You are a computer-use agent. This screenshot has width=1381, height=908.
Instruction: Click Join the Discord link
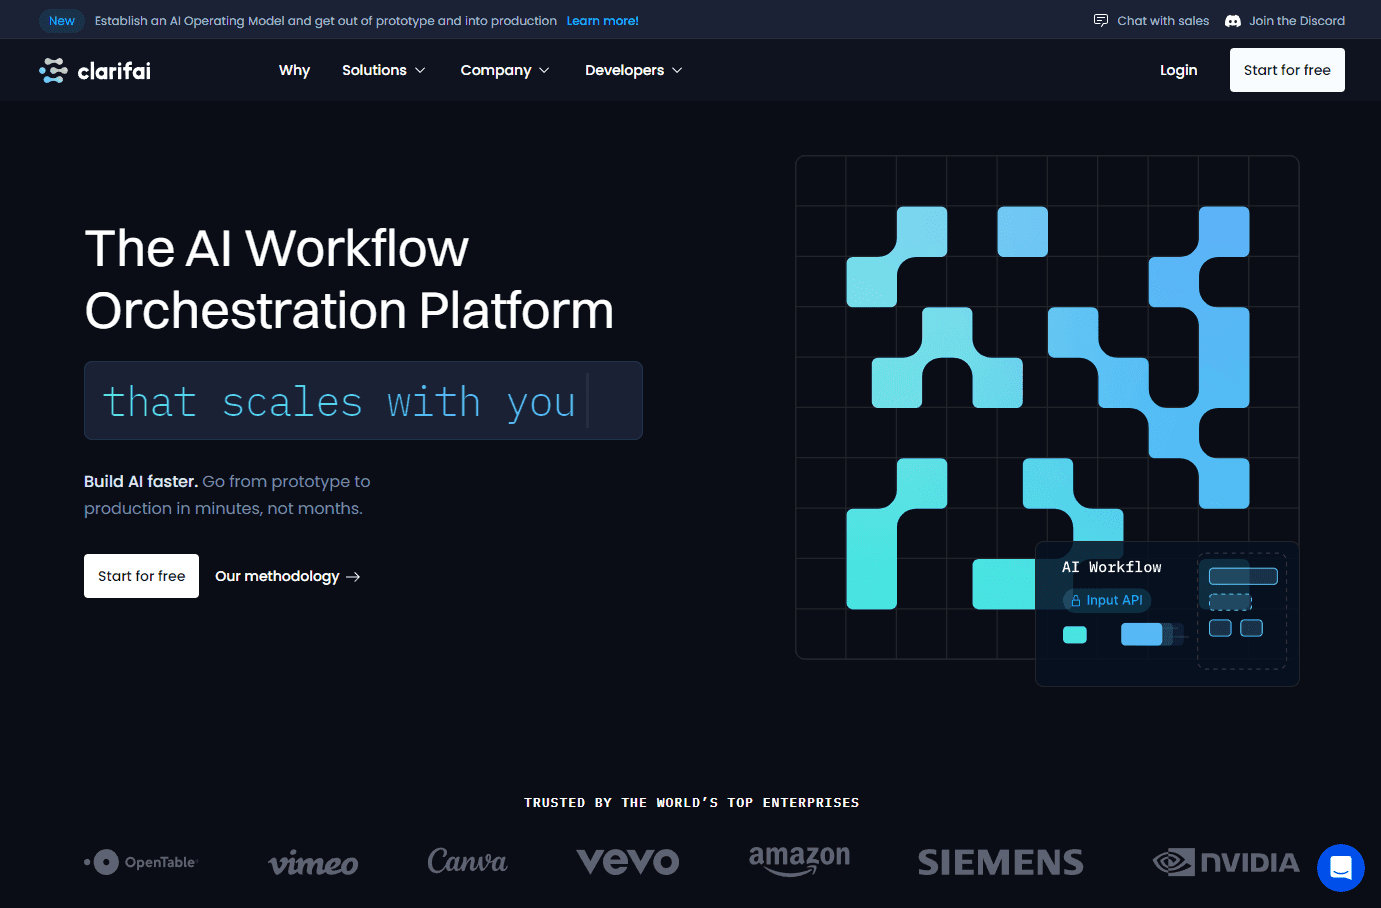pos(1285,20)
